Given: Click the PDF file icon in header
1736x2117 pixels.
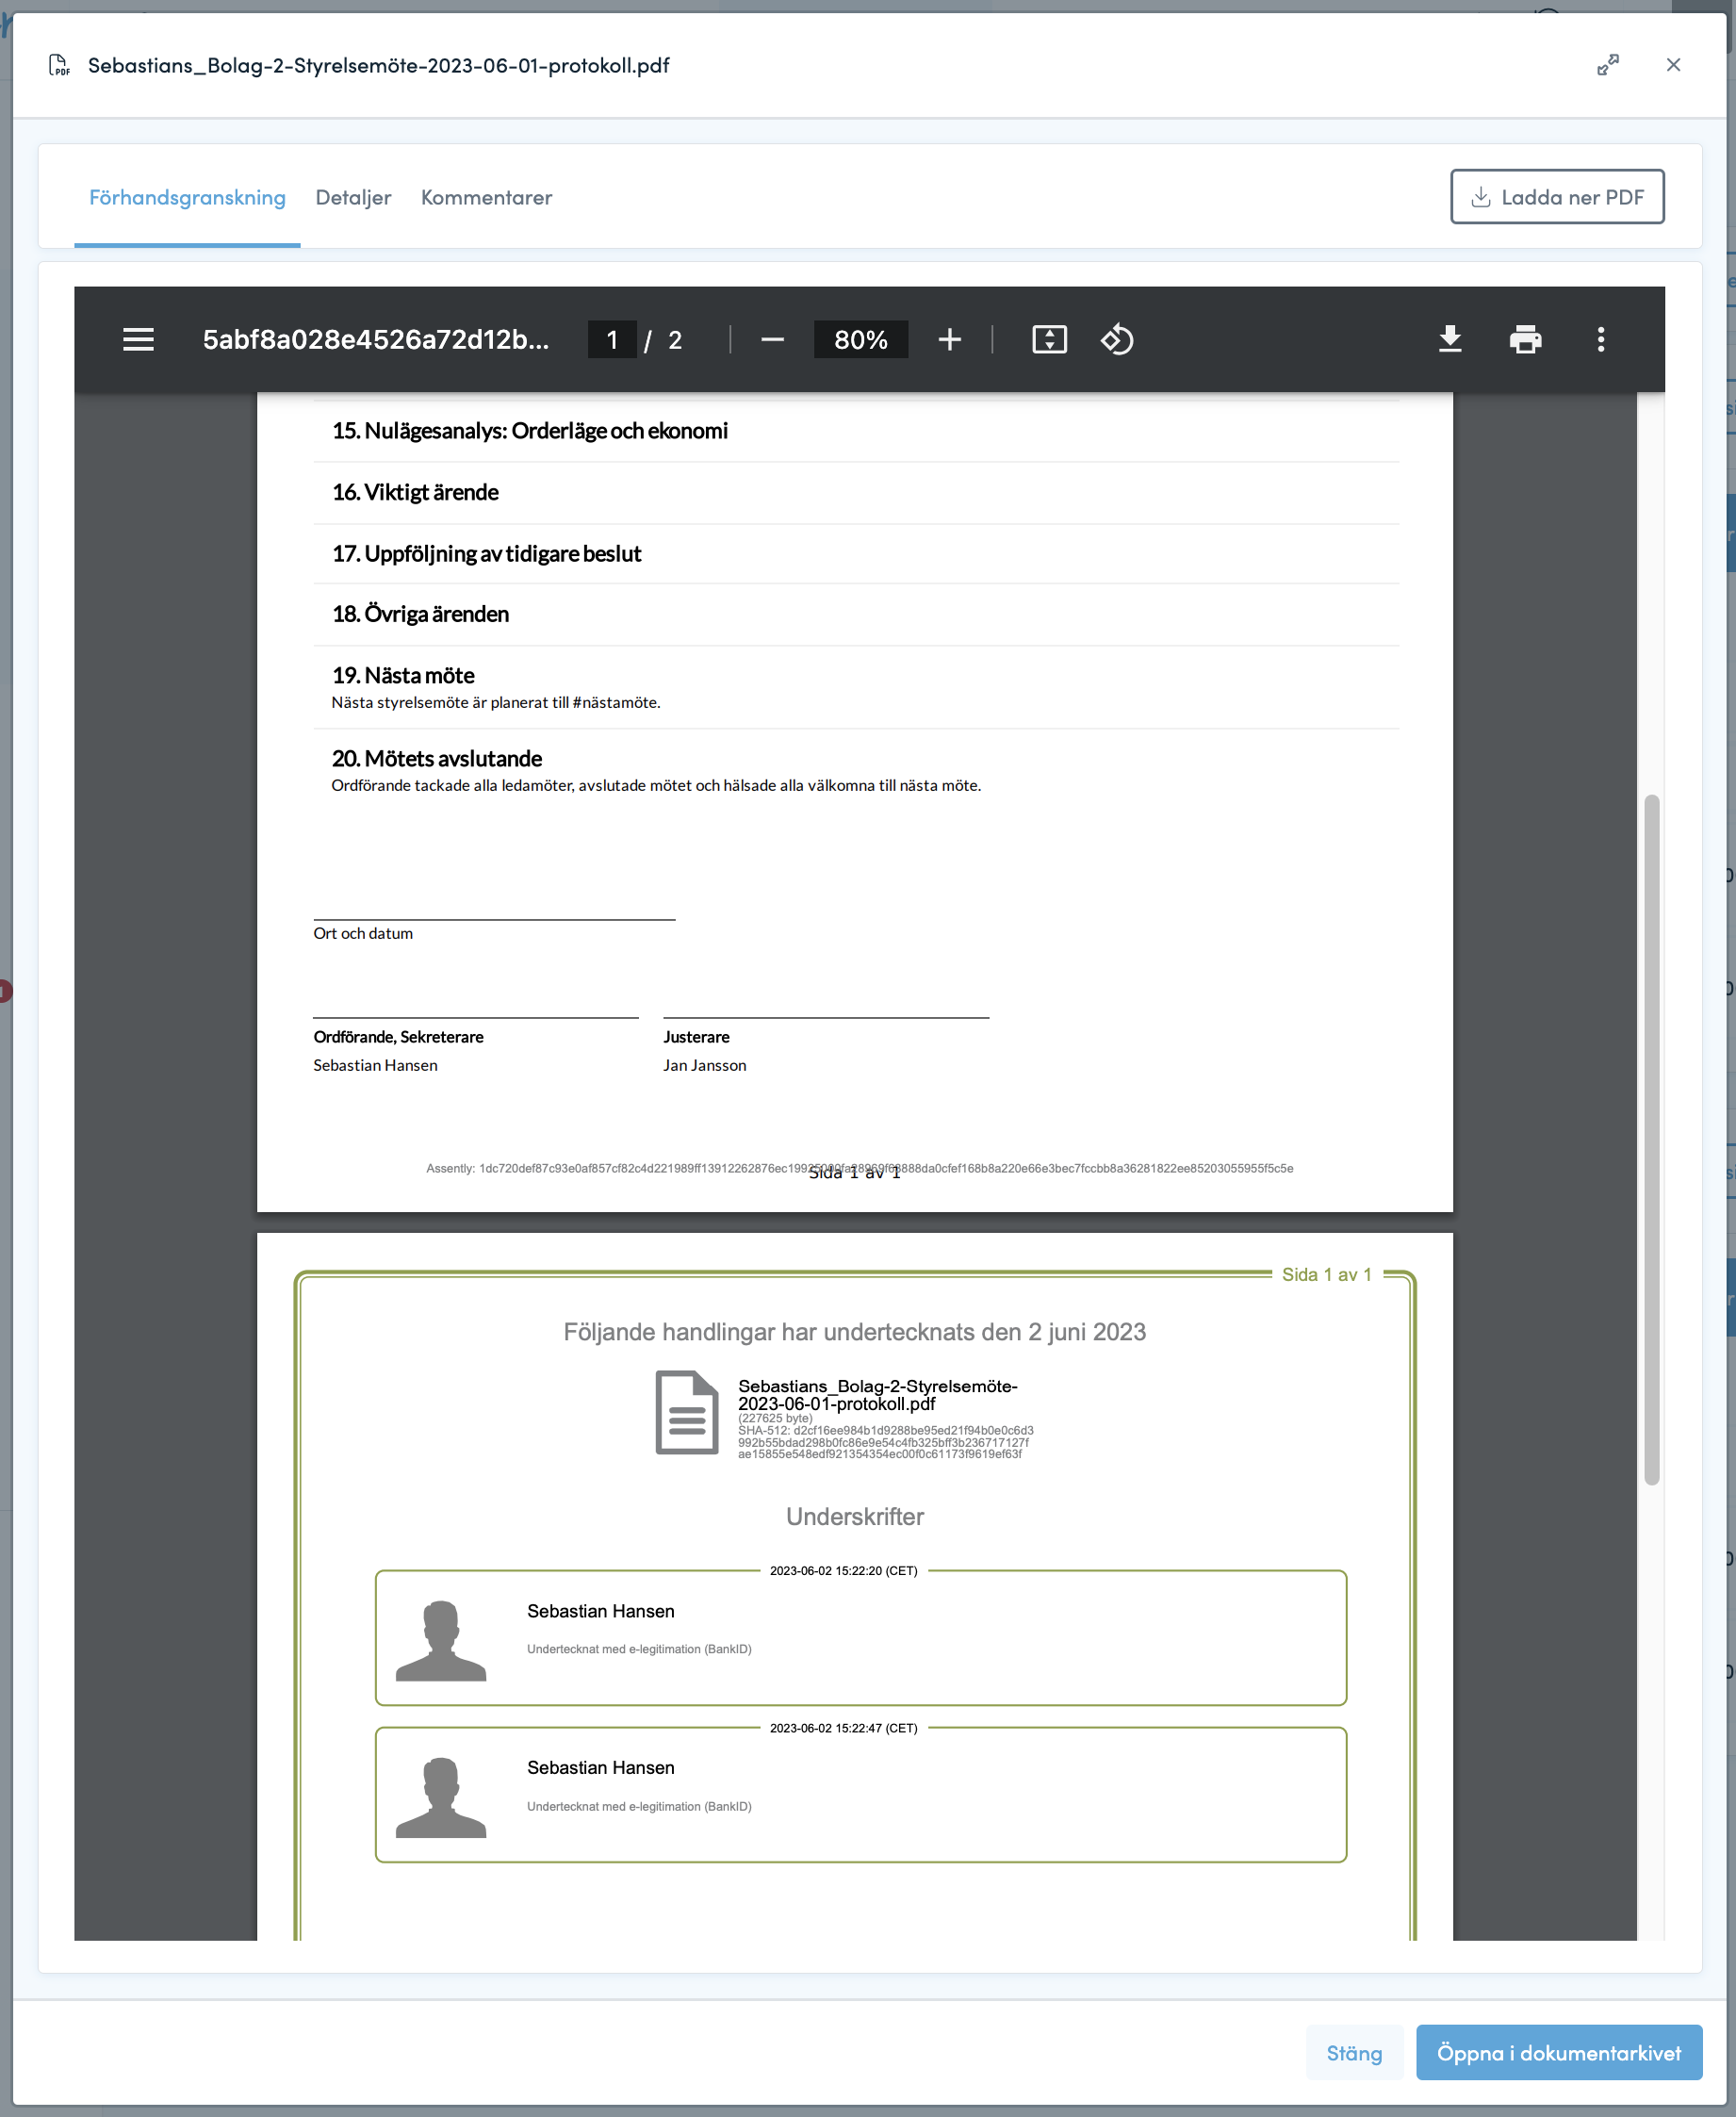Looking at the screenshot, I should [59, 65].
